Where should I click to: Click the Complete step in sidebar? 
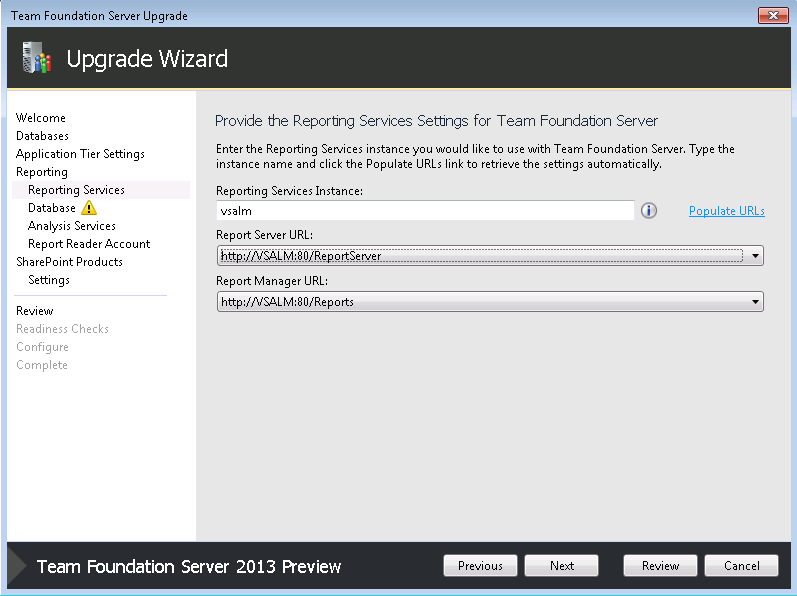point(42,365)
